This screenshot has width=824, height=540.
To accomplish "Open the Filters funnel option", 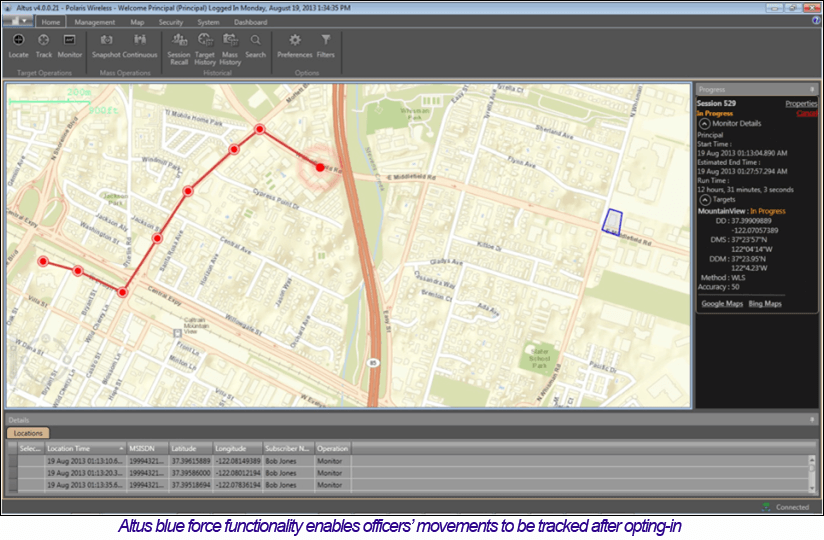I will pyautogui.click(x=326, y=46).
